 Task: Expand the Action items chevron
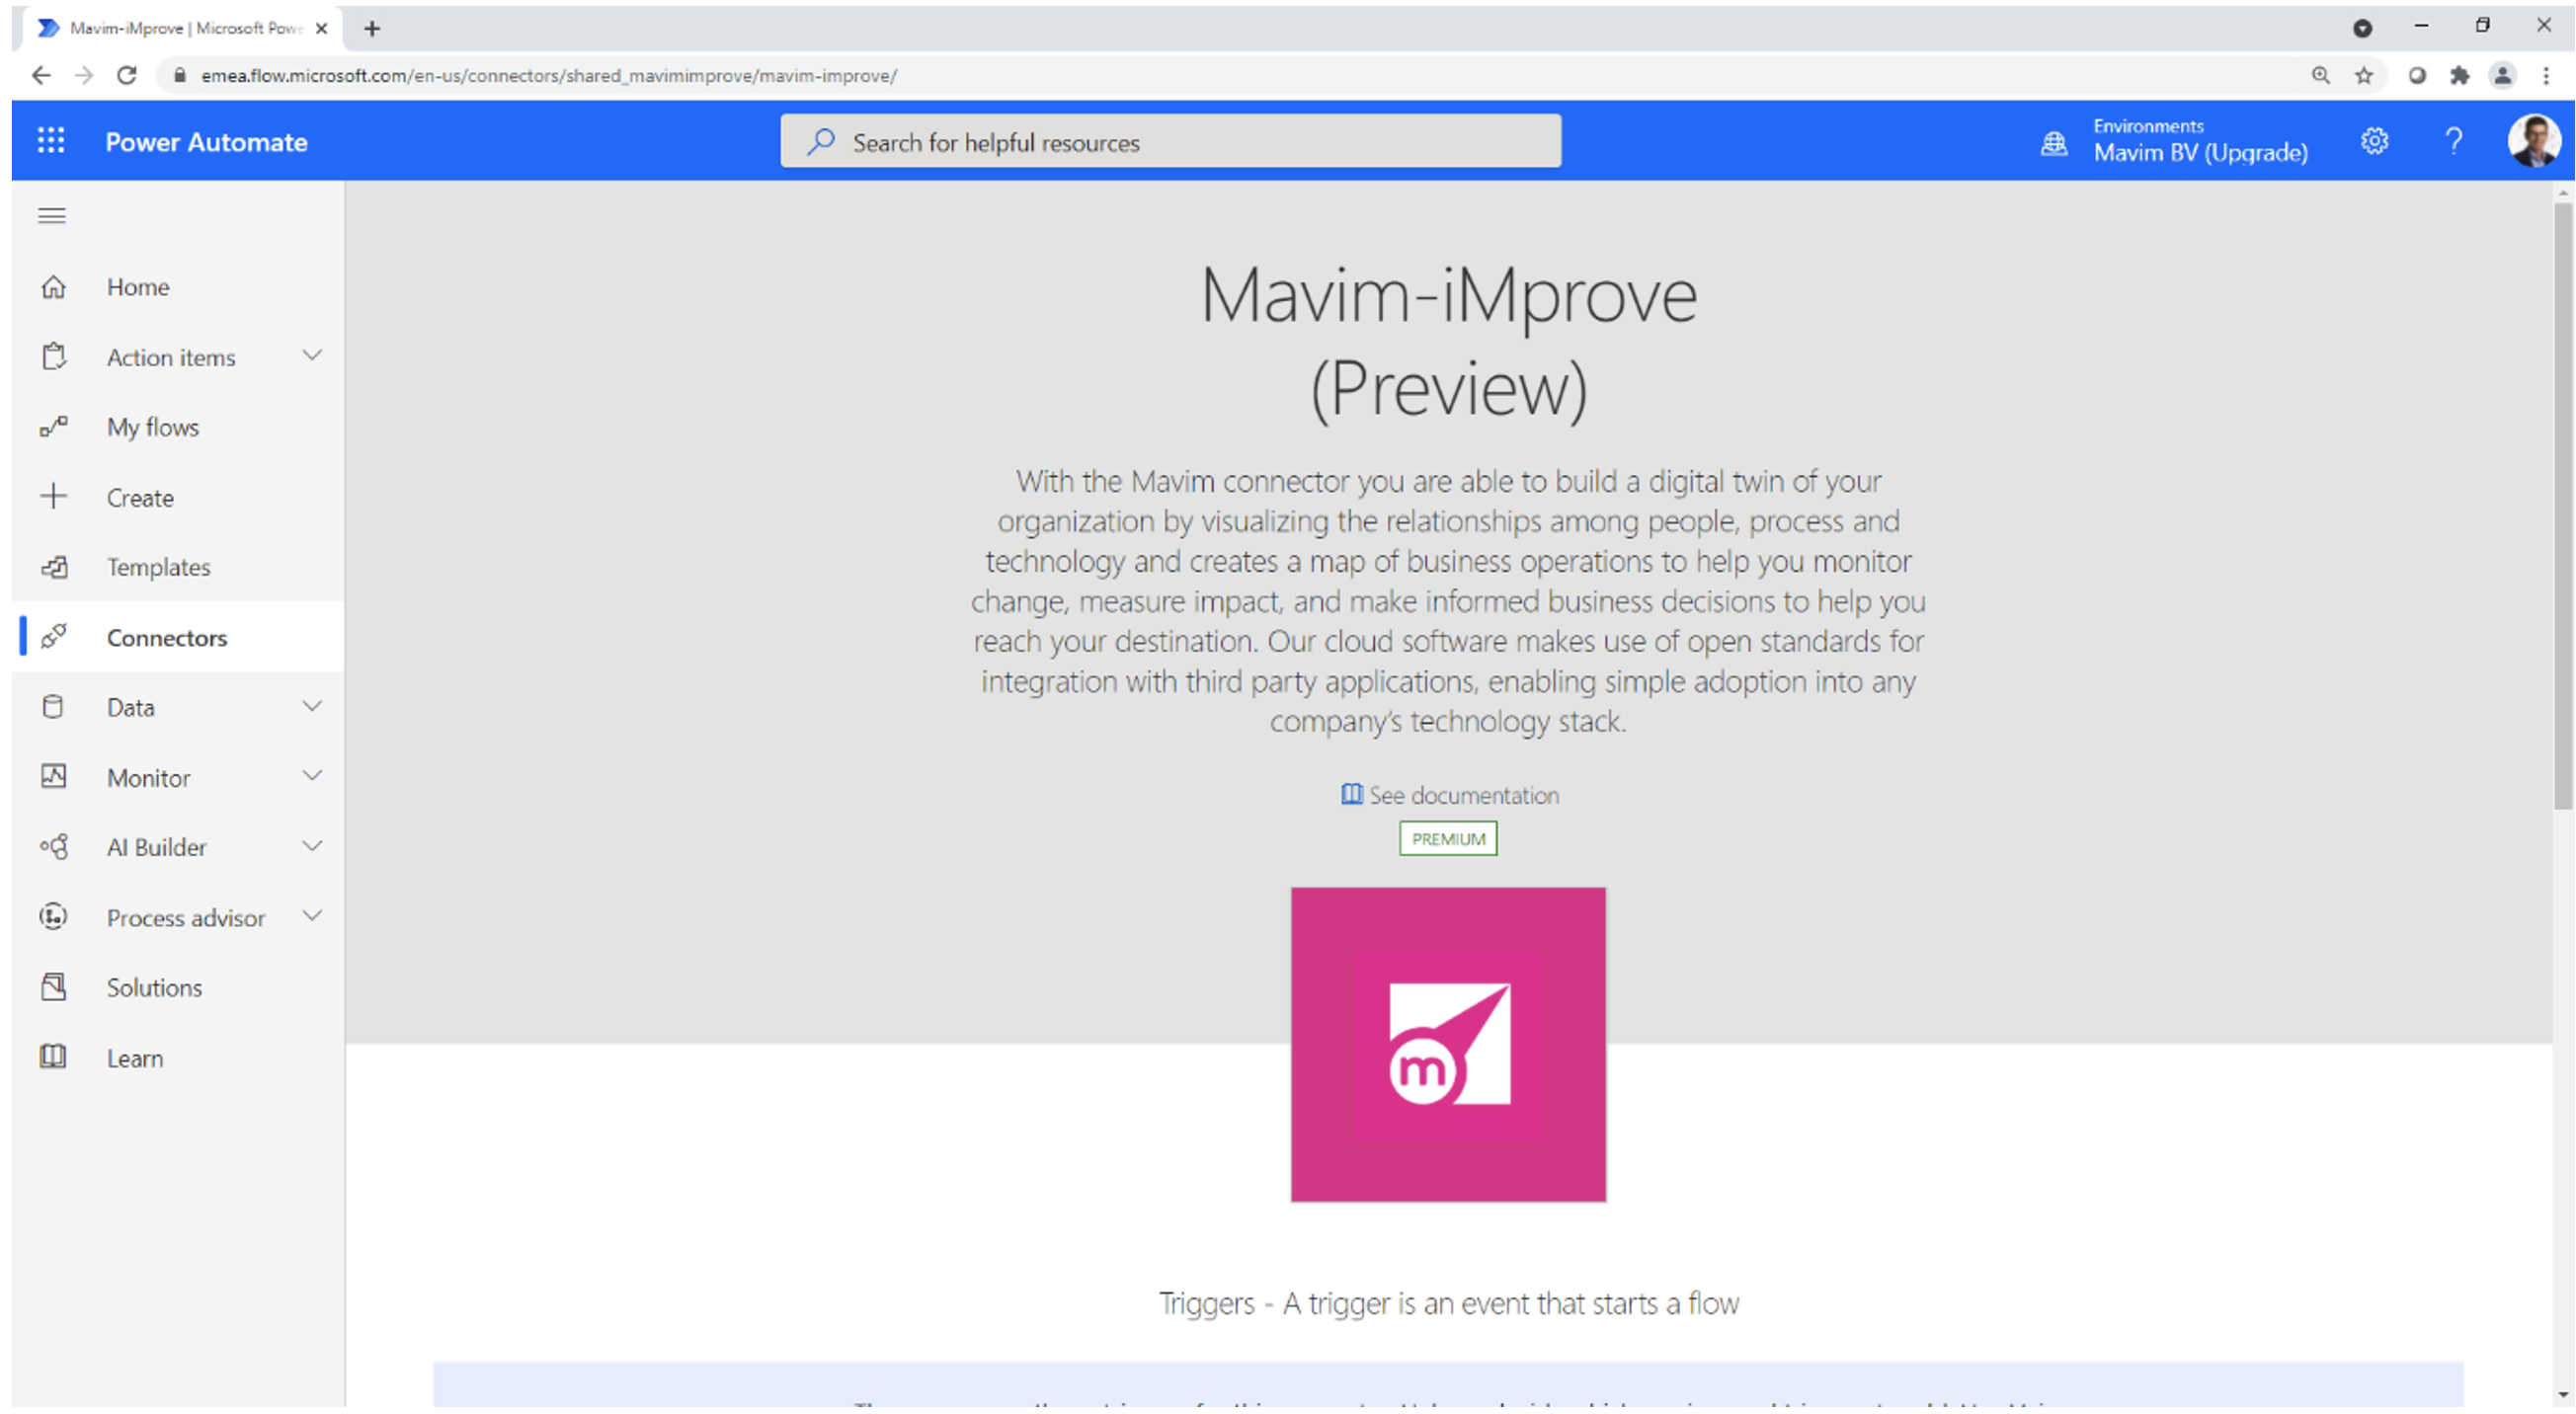(x=312, y=356)
